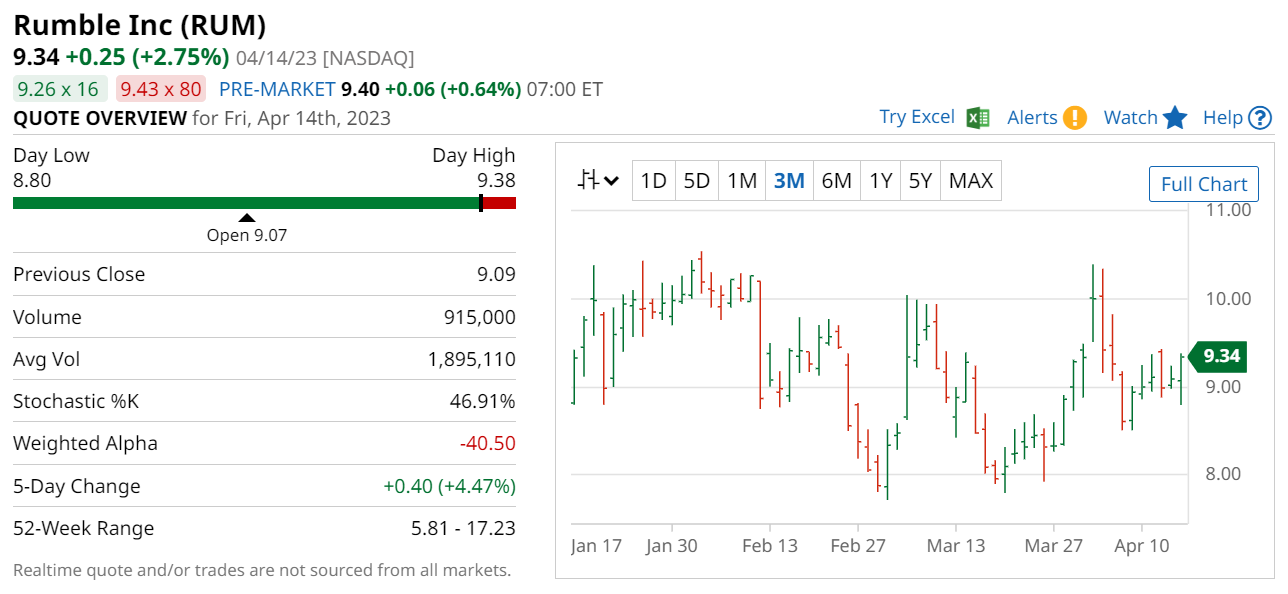Image resolution: width=1288 pixels, height=594 pixels.
Task: Click the Alerts link text
Action: point(1032,118)
